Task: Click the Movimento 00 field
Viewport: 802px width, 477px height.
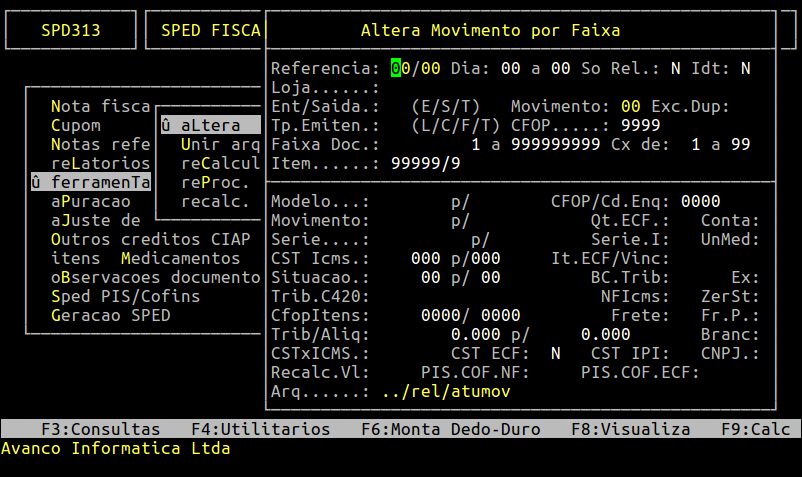Action: 630,106
